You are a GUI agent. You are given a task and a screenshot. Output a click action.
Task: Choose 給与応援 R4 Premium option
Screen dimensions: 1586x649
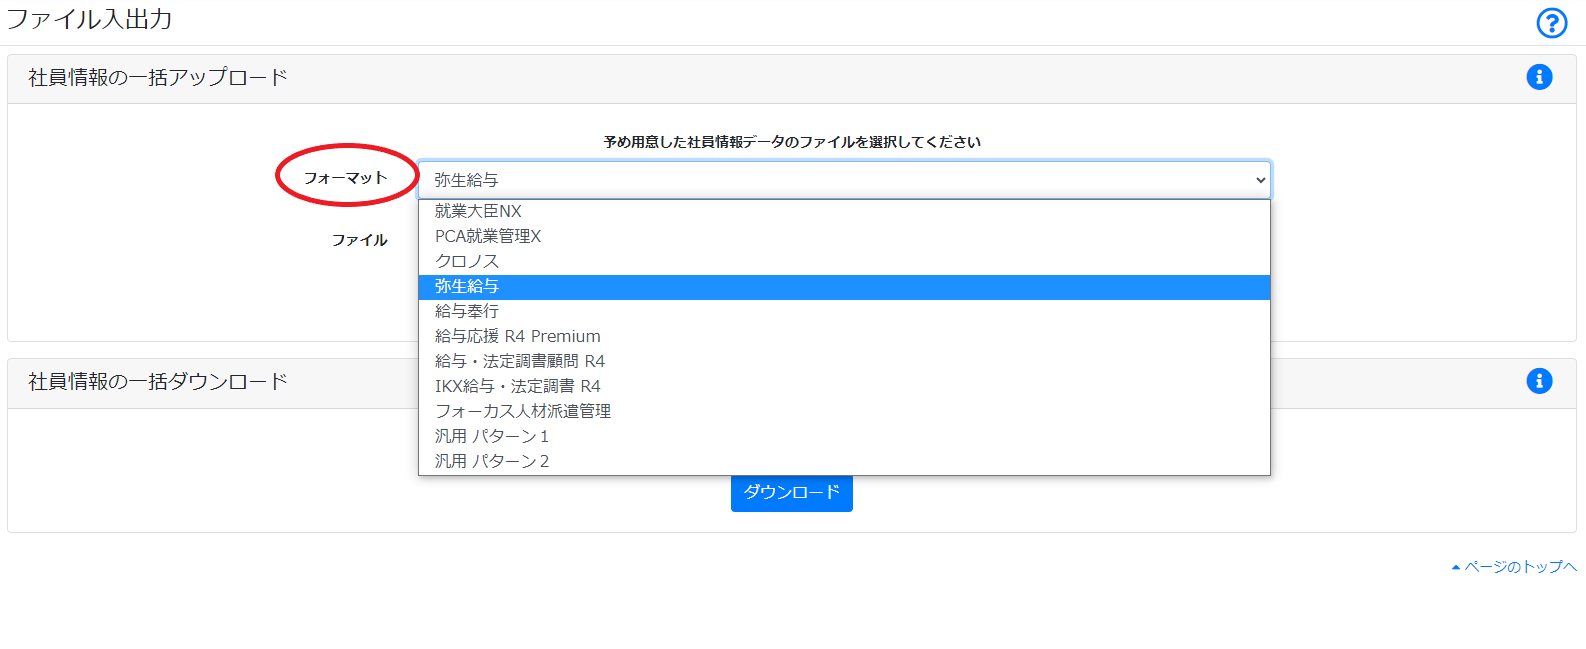pos(844,336)
